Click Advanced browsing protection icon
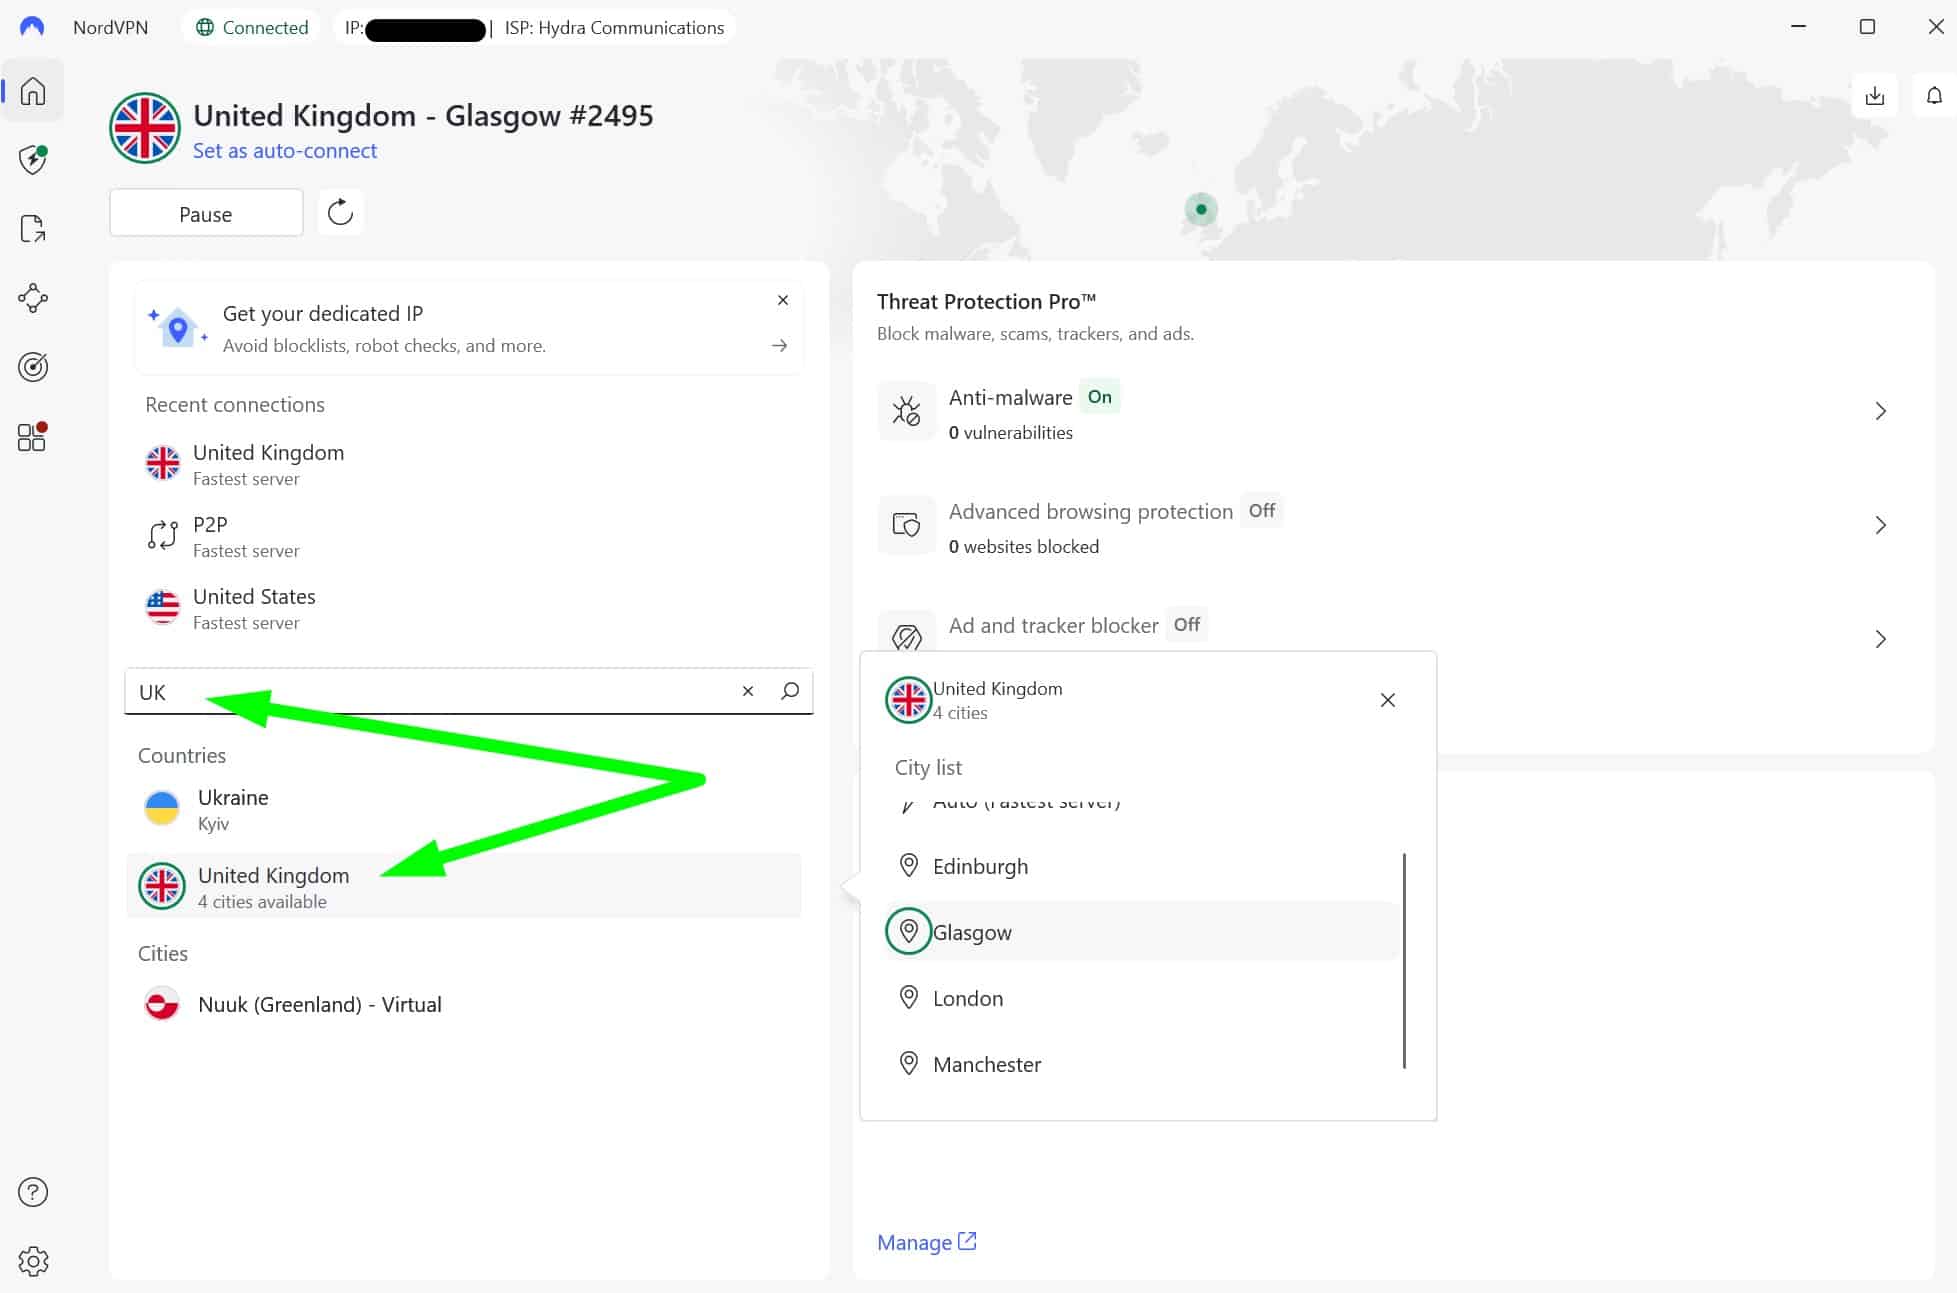Screen dimensions: 1957x1293 pyautogui.click(x=907, y=525)
